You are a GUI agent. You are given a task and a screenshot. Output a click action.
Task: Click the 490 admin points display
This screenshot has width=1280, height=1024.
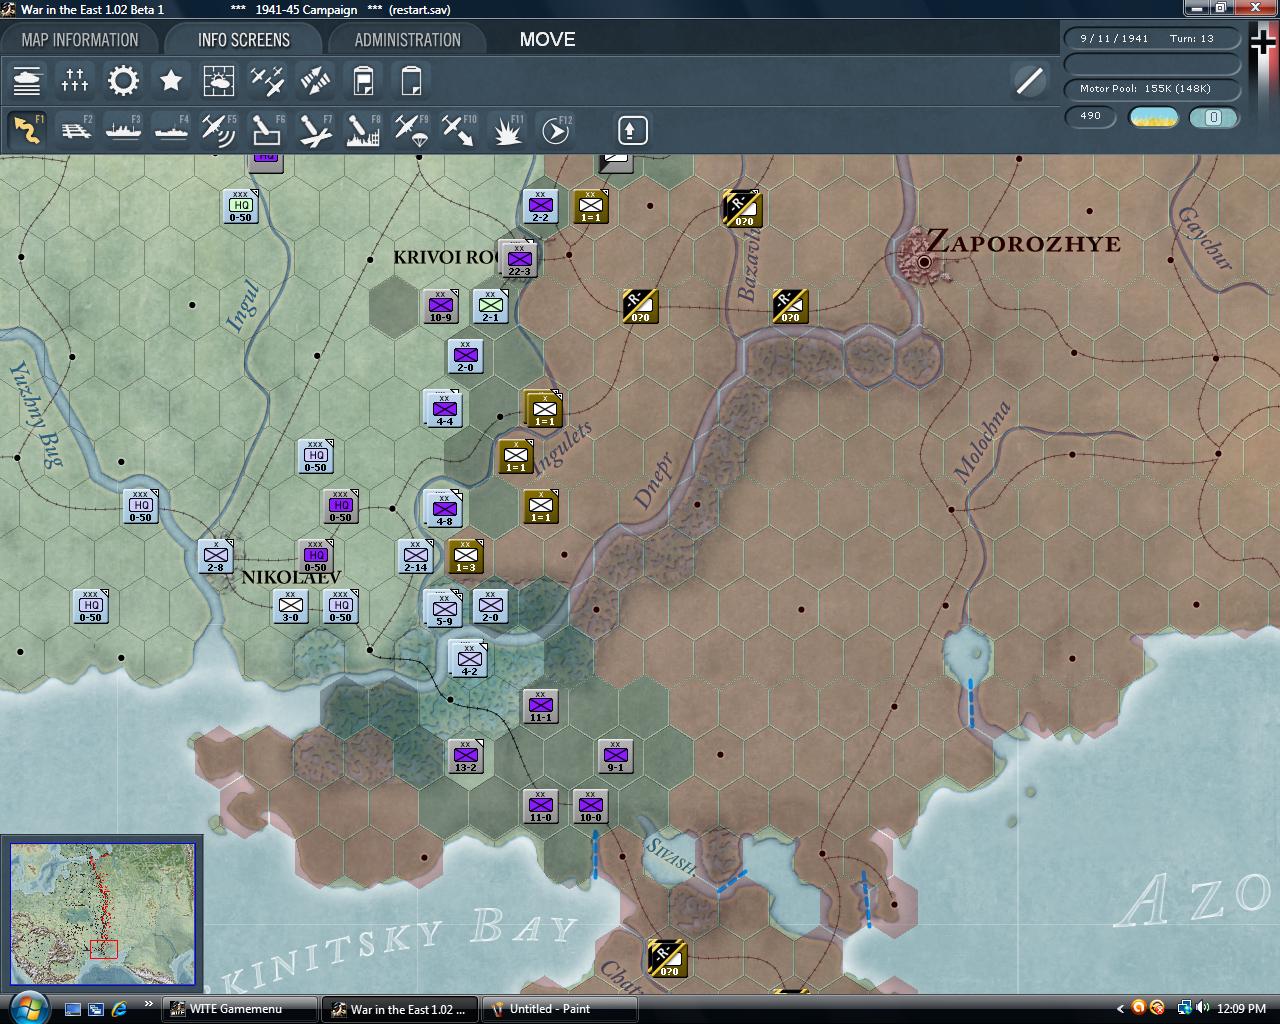[x=1090, y=116]
